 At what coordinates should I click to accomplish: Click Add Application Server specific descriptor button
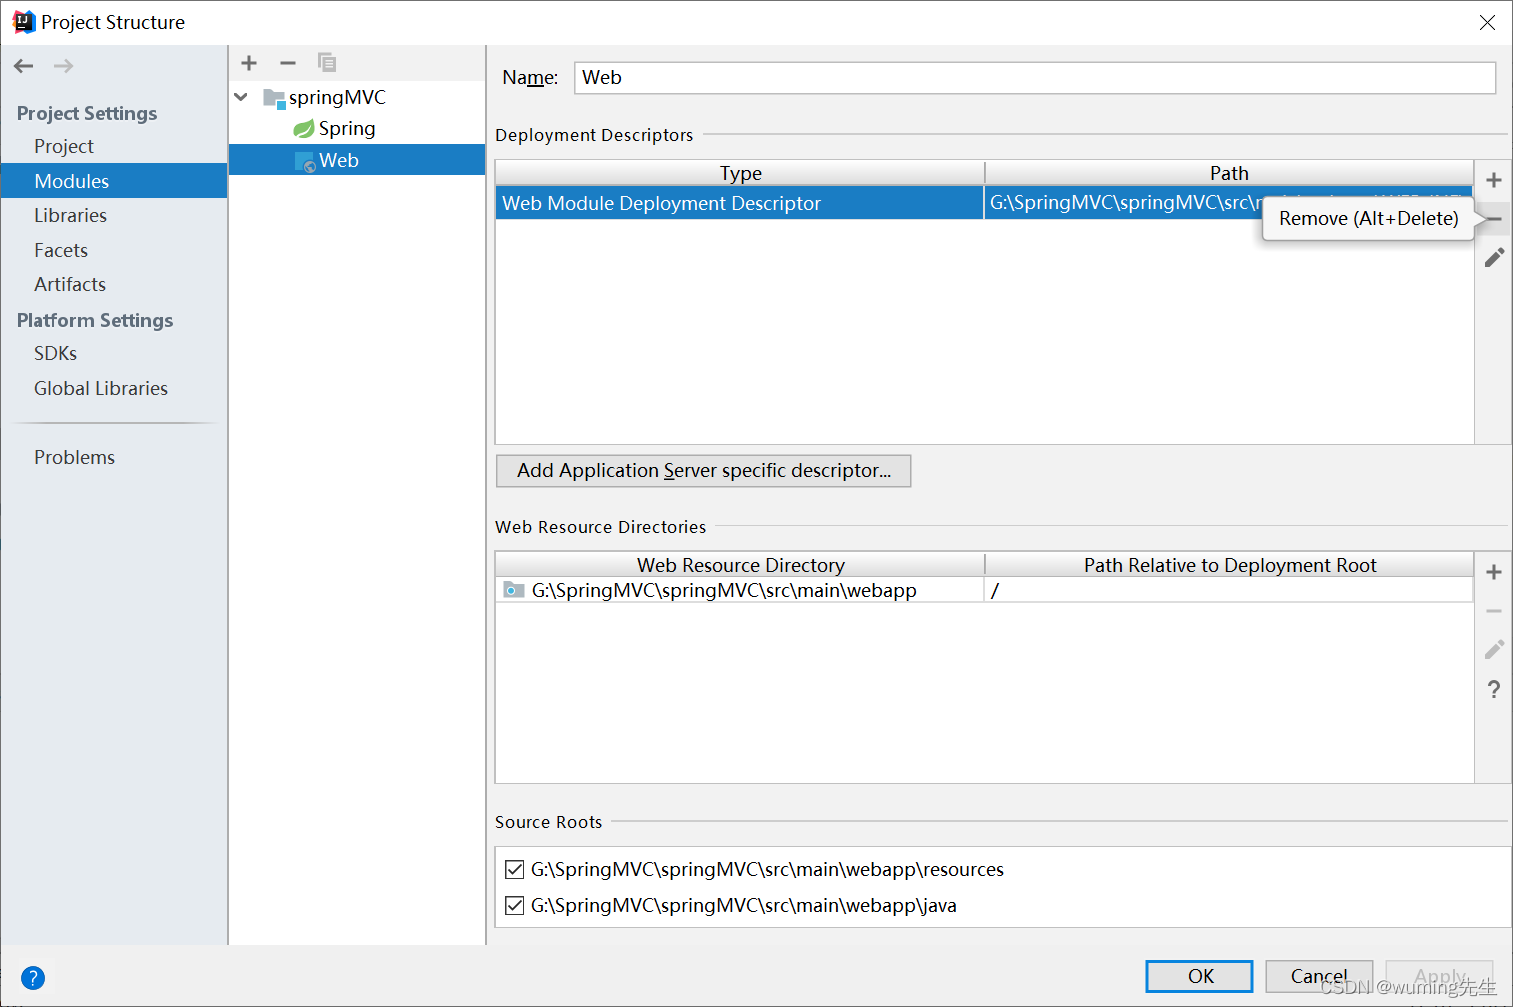click(x=703, y=471)
